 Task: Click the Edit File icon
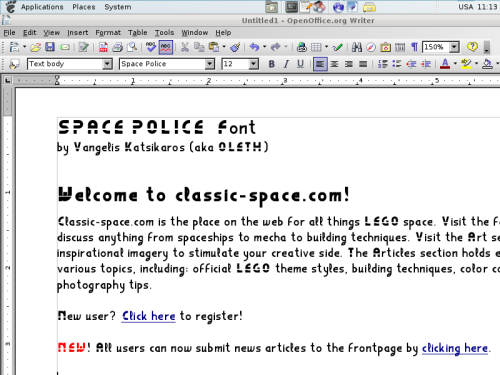(x=83, y=47)
